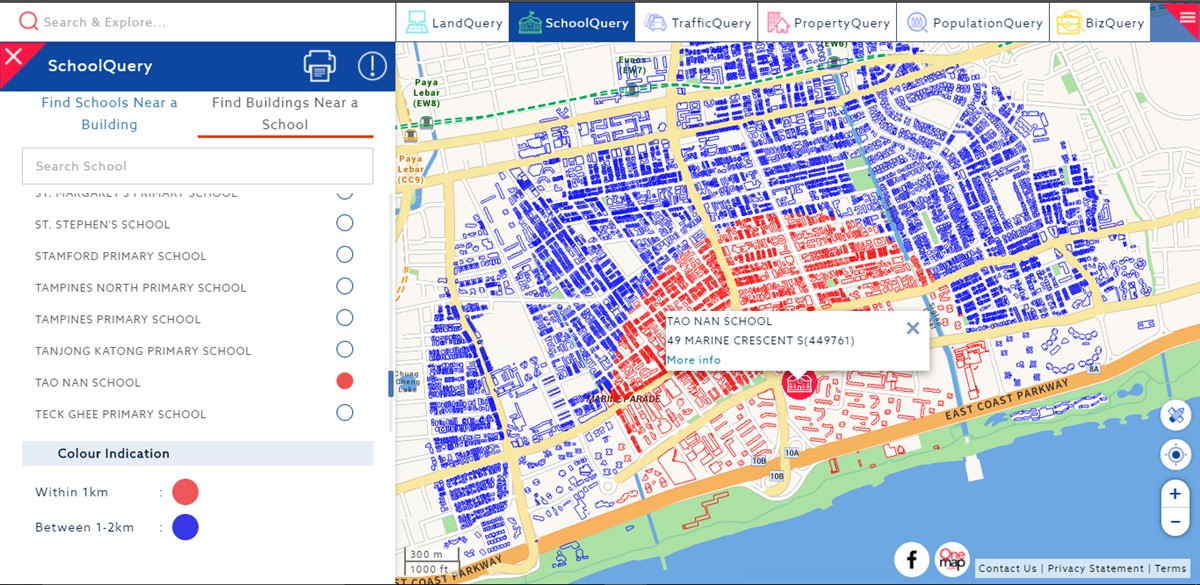Click the Facebook icon on the map

point(911,559)
